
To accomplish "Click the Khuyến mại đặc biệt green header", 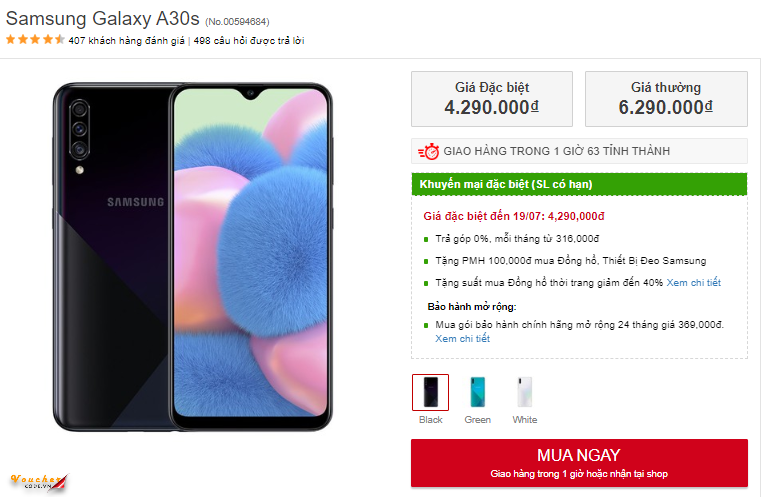I will pos(579,184).
